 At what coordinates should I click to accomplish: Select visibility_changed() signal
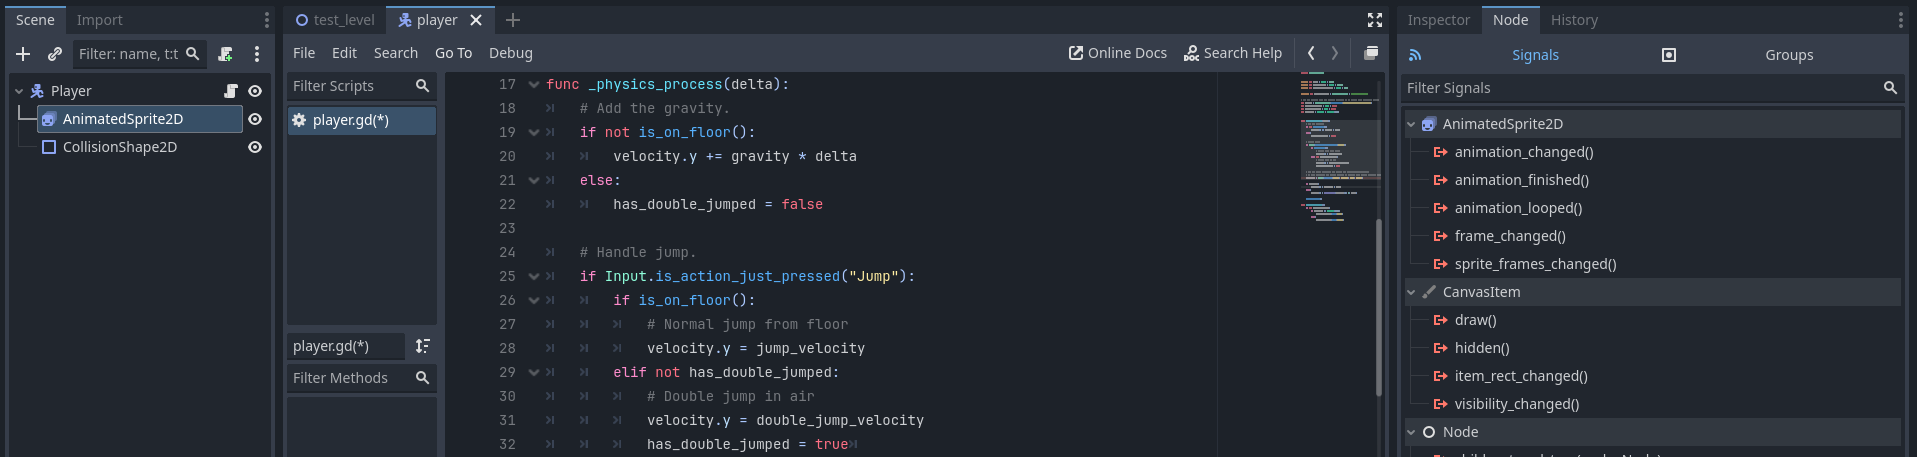pos(1517,404)
